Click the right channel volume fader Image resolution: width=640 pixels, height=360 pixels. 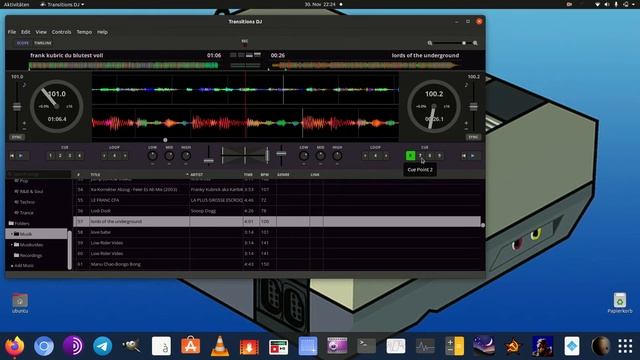pos(281,153)
